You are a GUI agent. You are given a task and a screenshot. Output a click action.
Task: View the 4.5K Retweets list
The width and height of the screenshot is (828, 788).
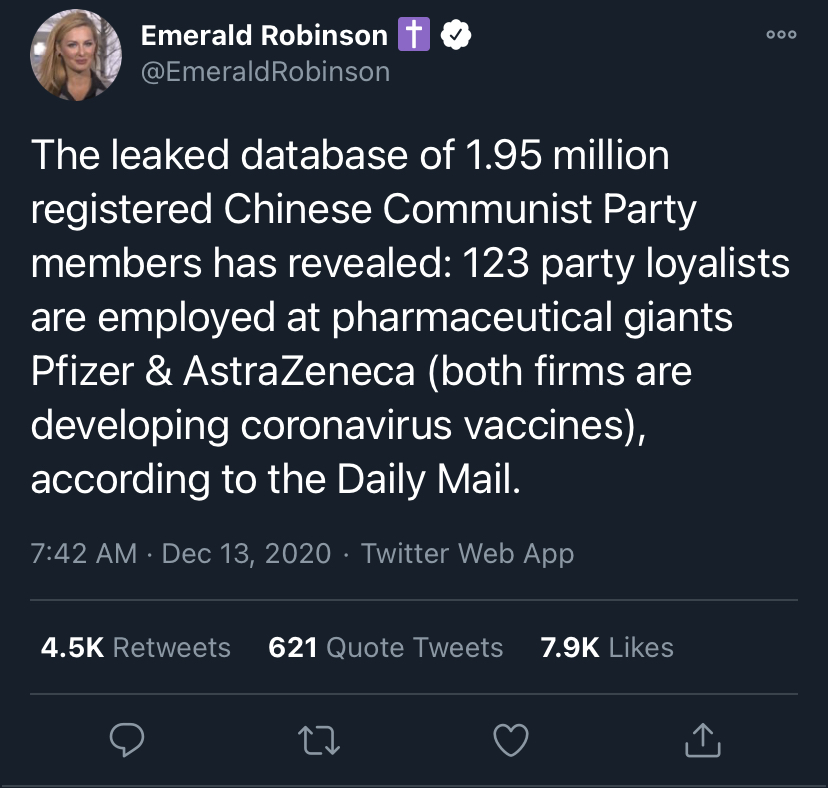coord(135,647)
